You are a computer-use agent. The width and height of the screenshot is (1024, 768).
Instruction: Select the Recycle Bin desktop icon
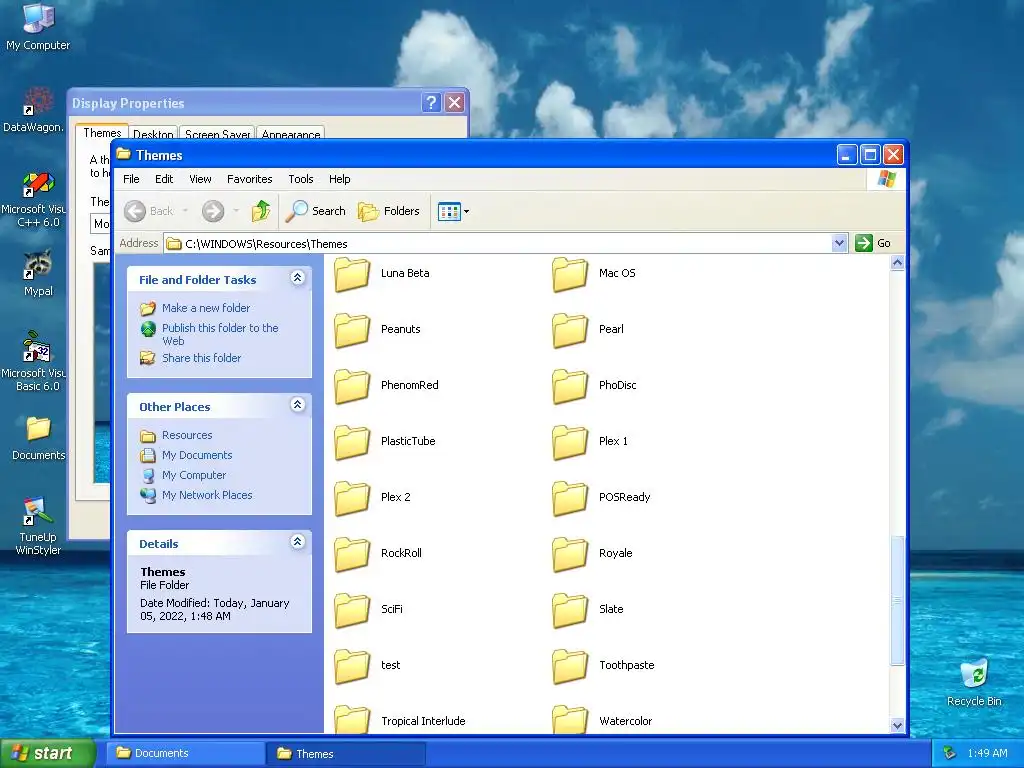coord(974,683)
